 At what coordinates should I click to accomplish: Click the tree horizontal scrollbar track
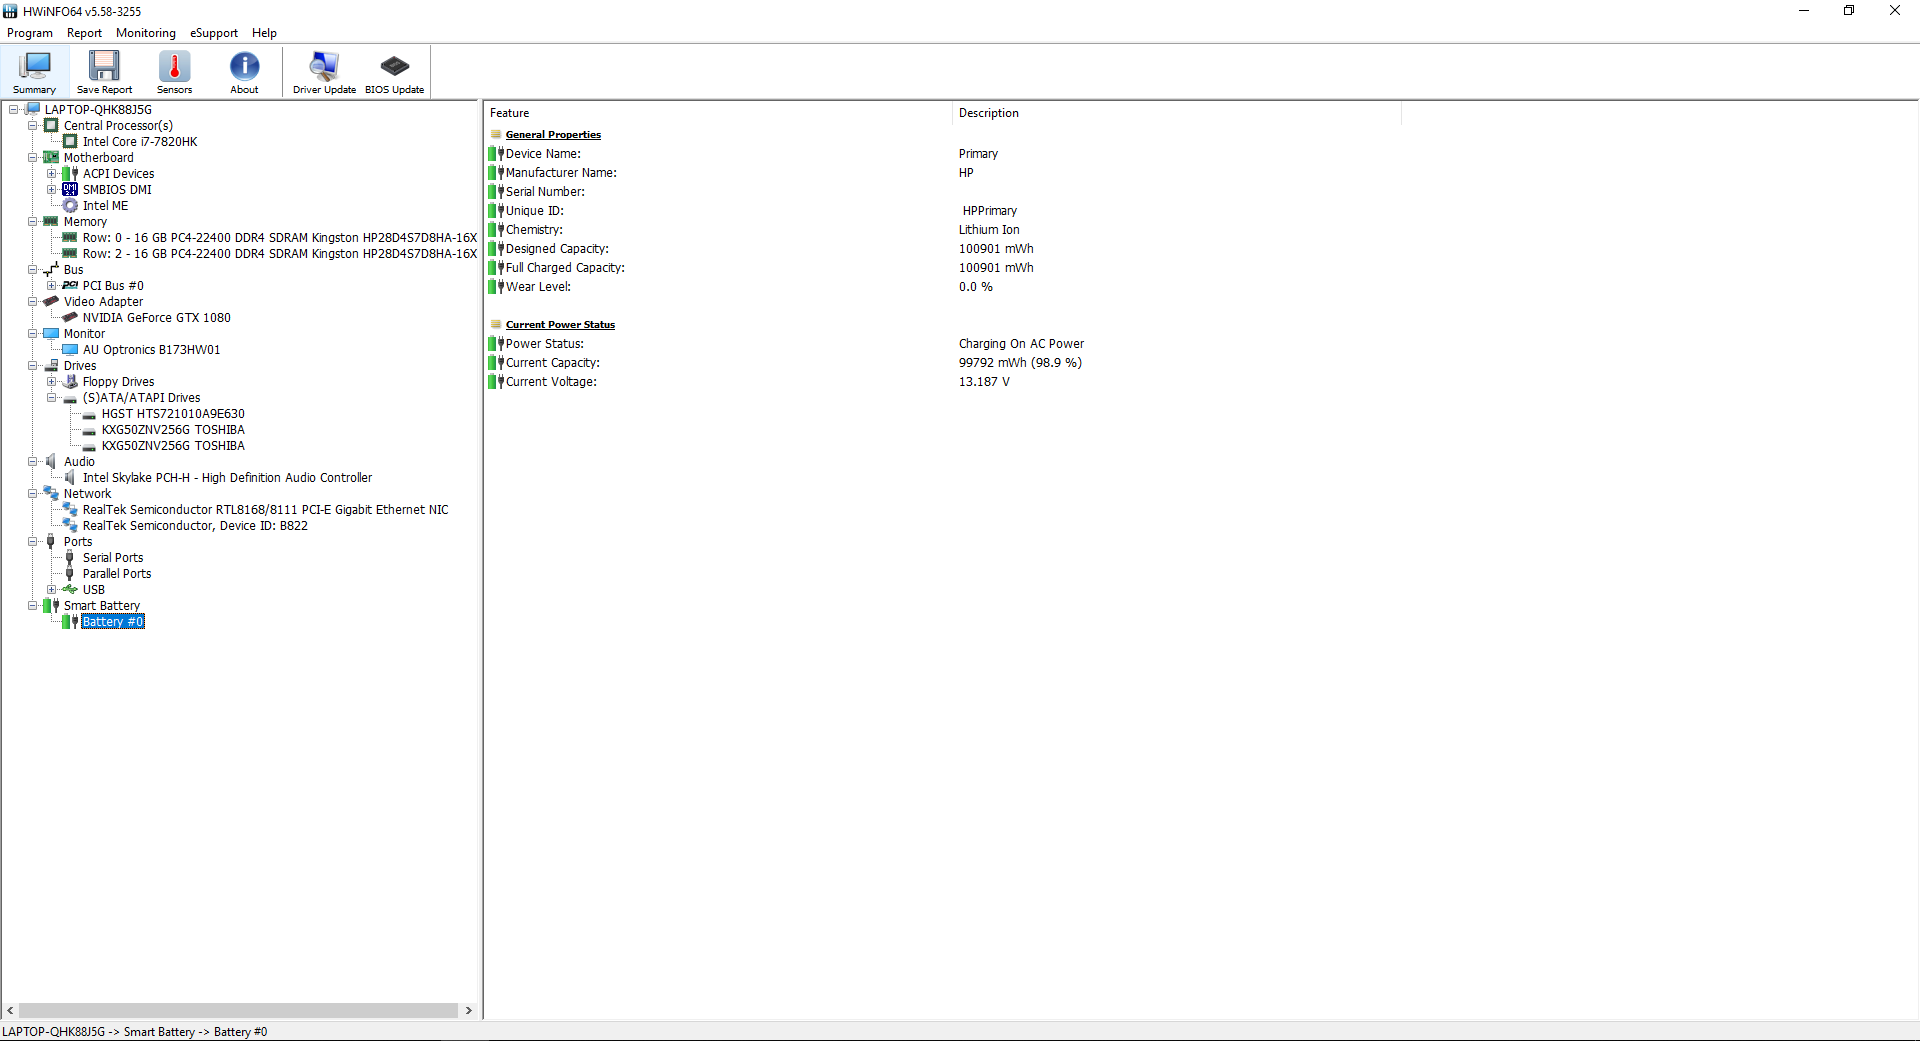point(238,1011)
